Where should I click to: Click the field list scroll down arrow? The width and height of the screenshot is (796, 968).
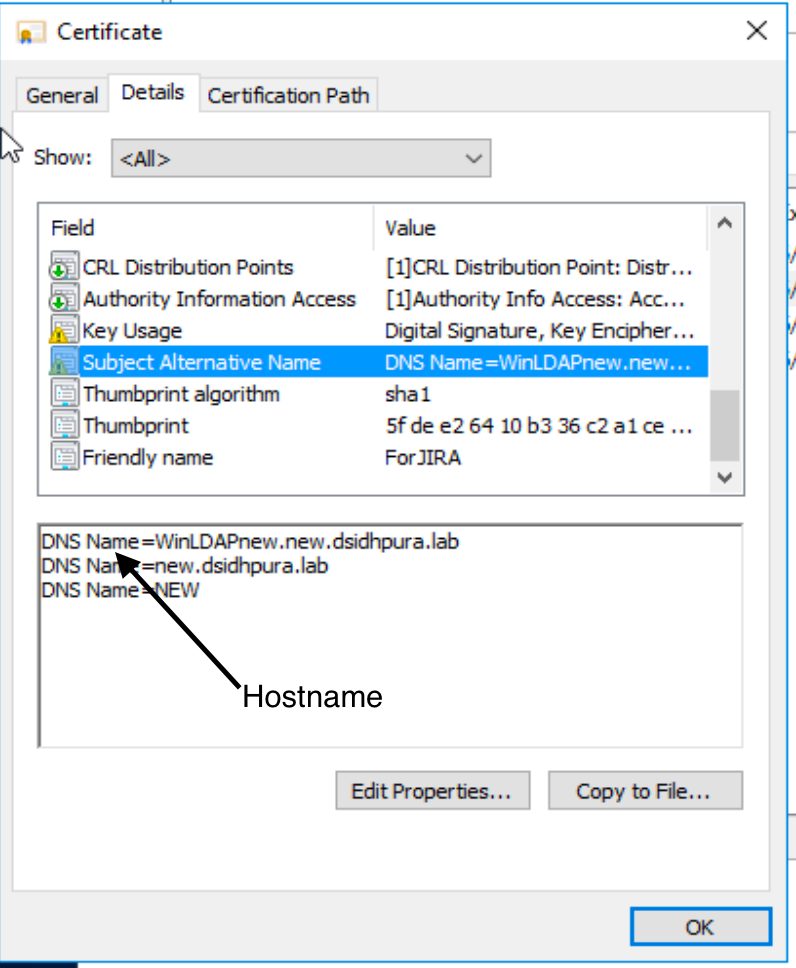click(x=725, y=477)
